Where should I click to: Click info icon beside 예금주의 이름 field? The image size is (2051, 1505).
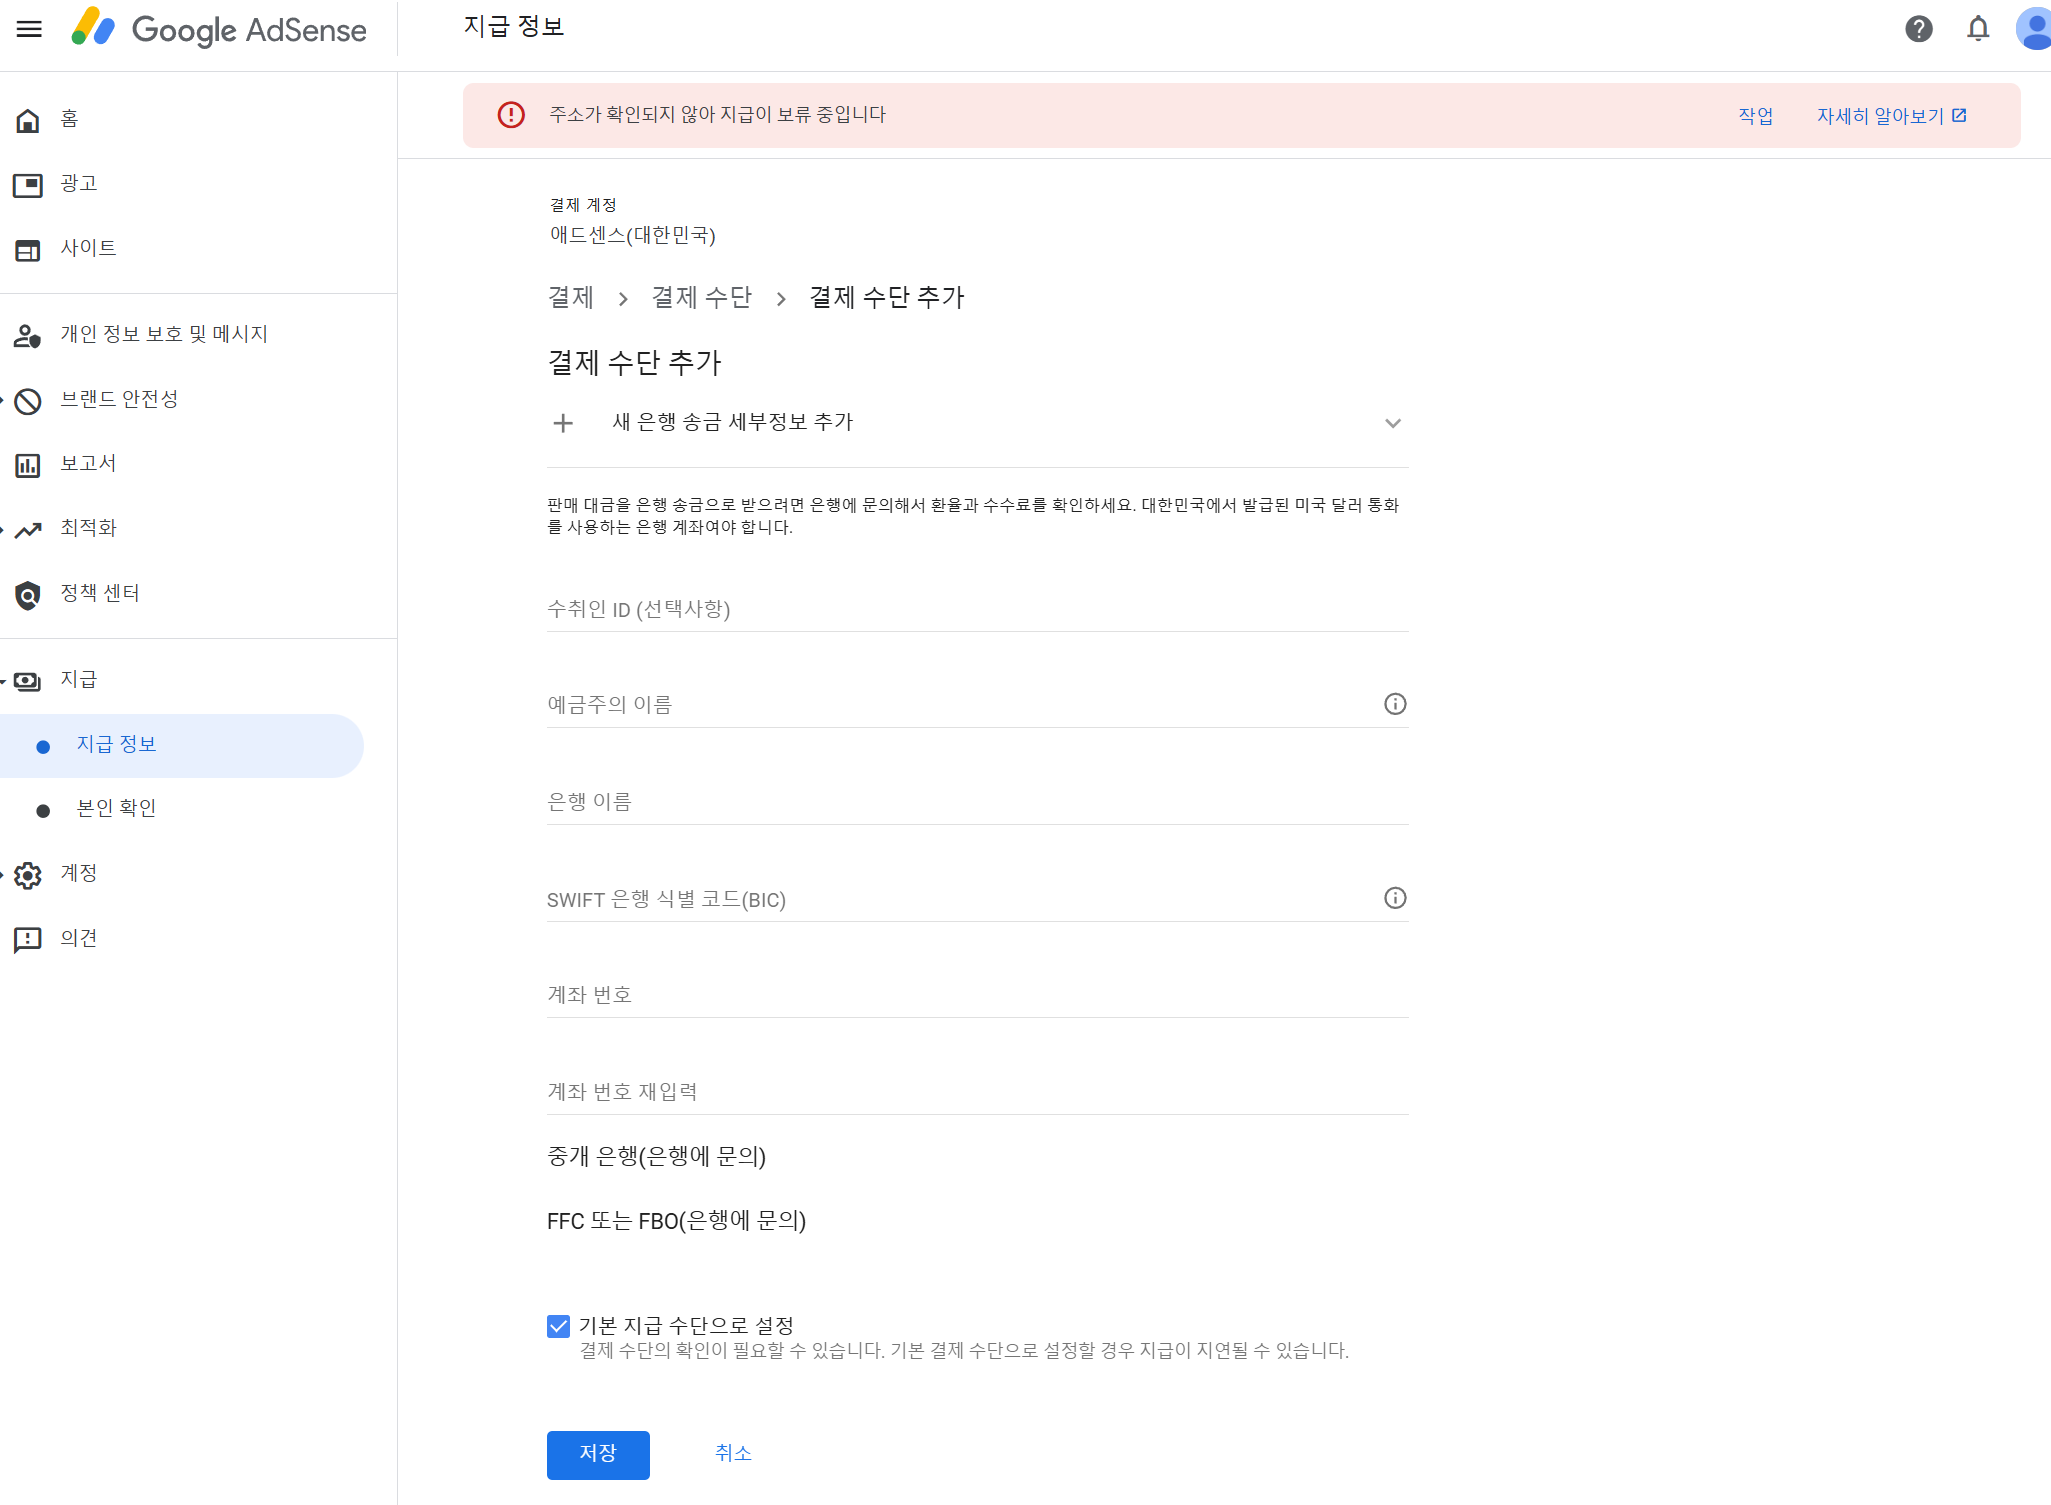[x=1394, y=704]
